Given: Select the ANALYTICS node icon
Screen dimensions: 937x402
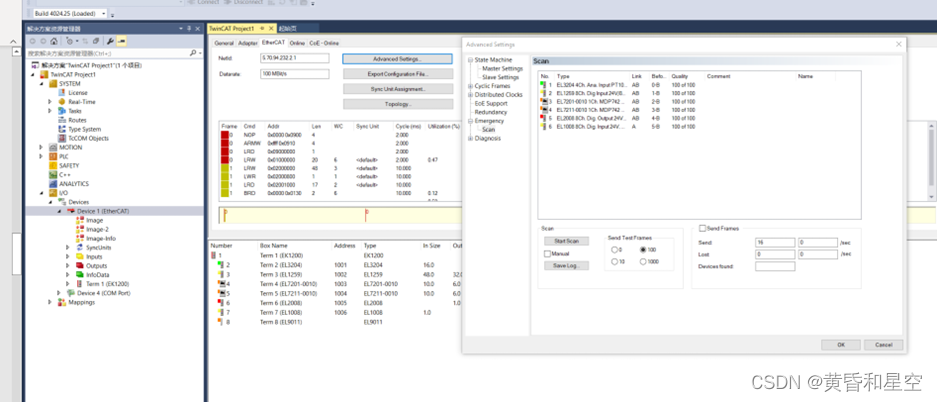Looking at the screenshot, I should 54,184.
